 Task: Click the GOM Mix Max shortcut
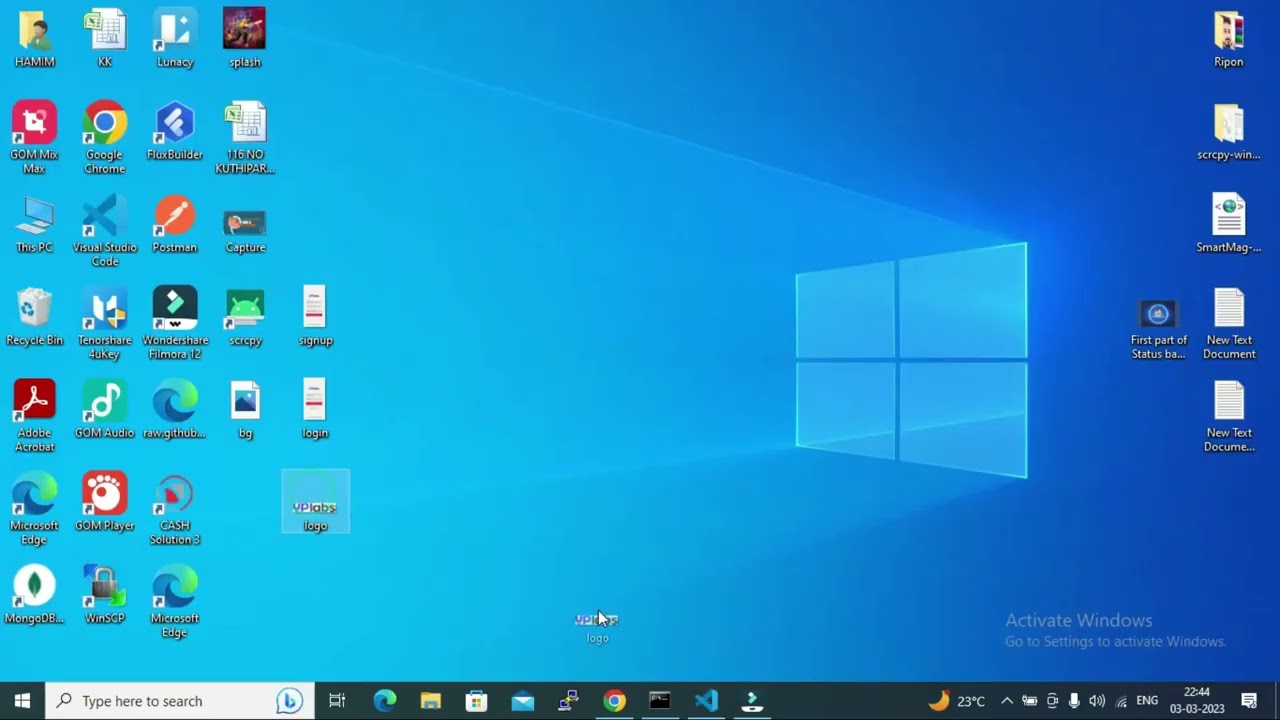coord(34,138)
